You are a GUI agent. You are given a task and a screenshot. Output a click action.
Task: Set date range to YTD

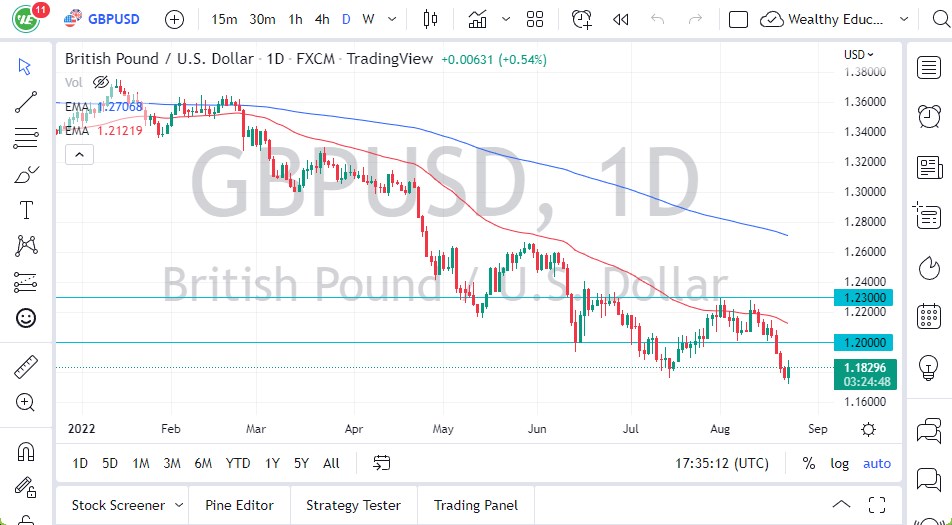pyautogui.click(x=238, y=463)
